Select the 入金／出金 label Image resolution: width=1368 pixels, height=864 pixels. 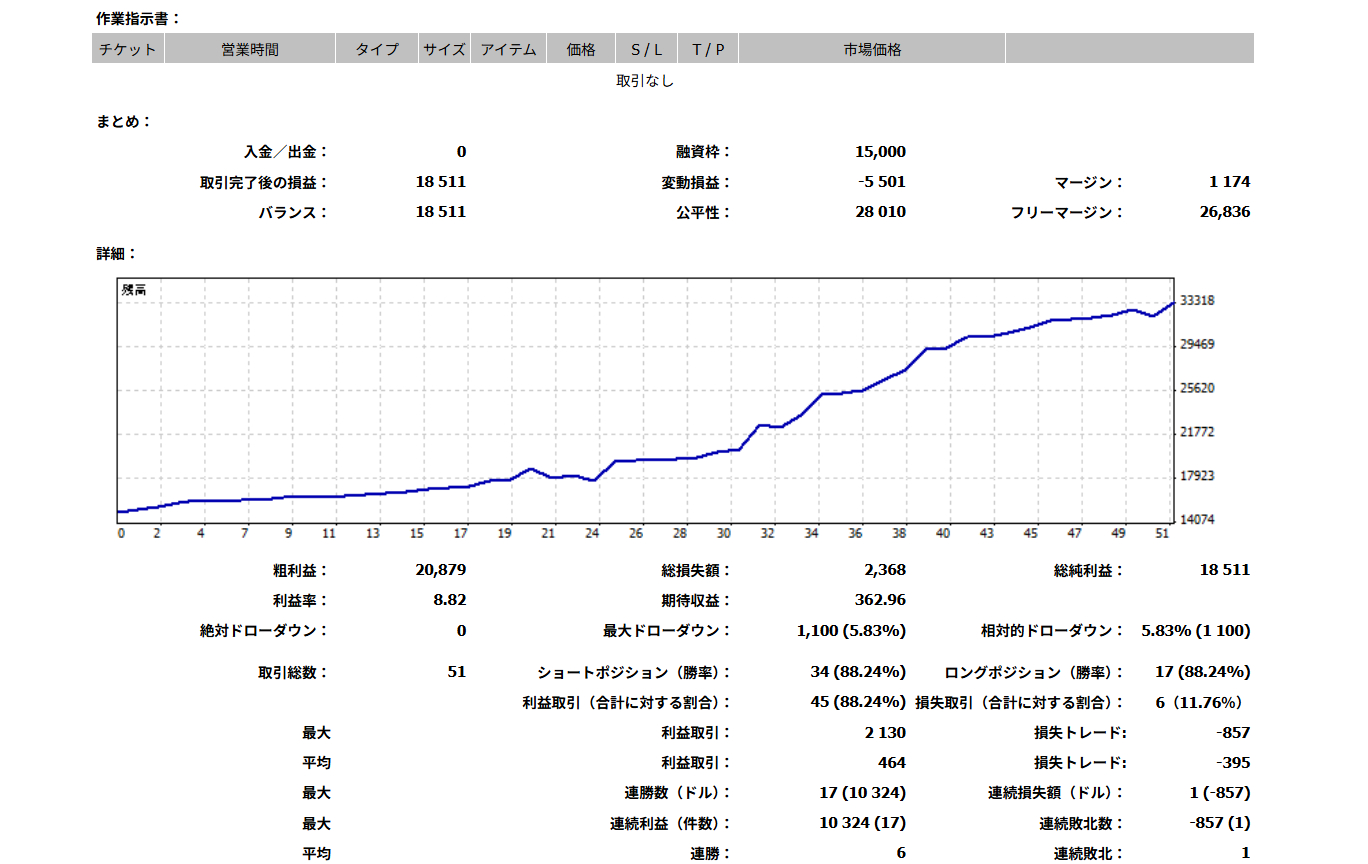286,152
